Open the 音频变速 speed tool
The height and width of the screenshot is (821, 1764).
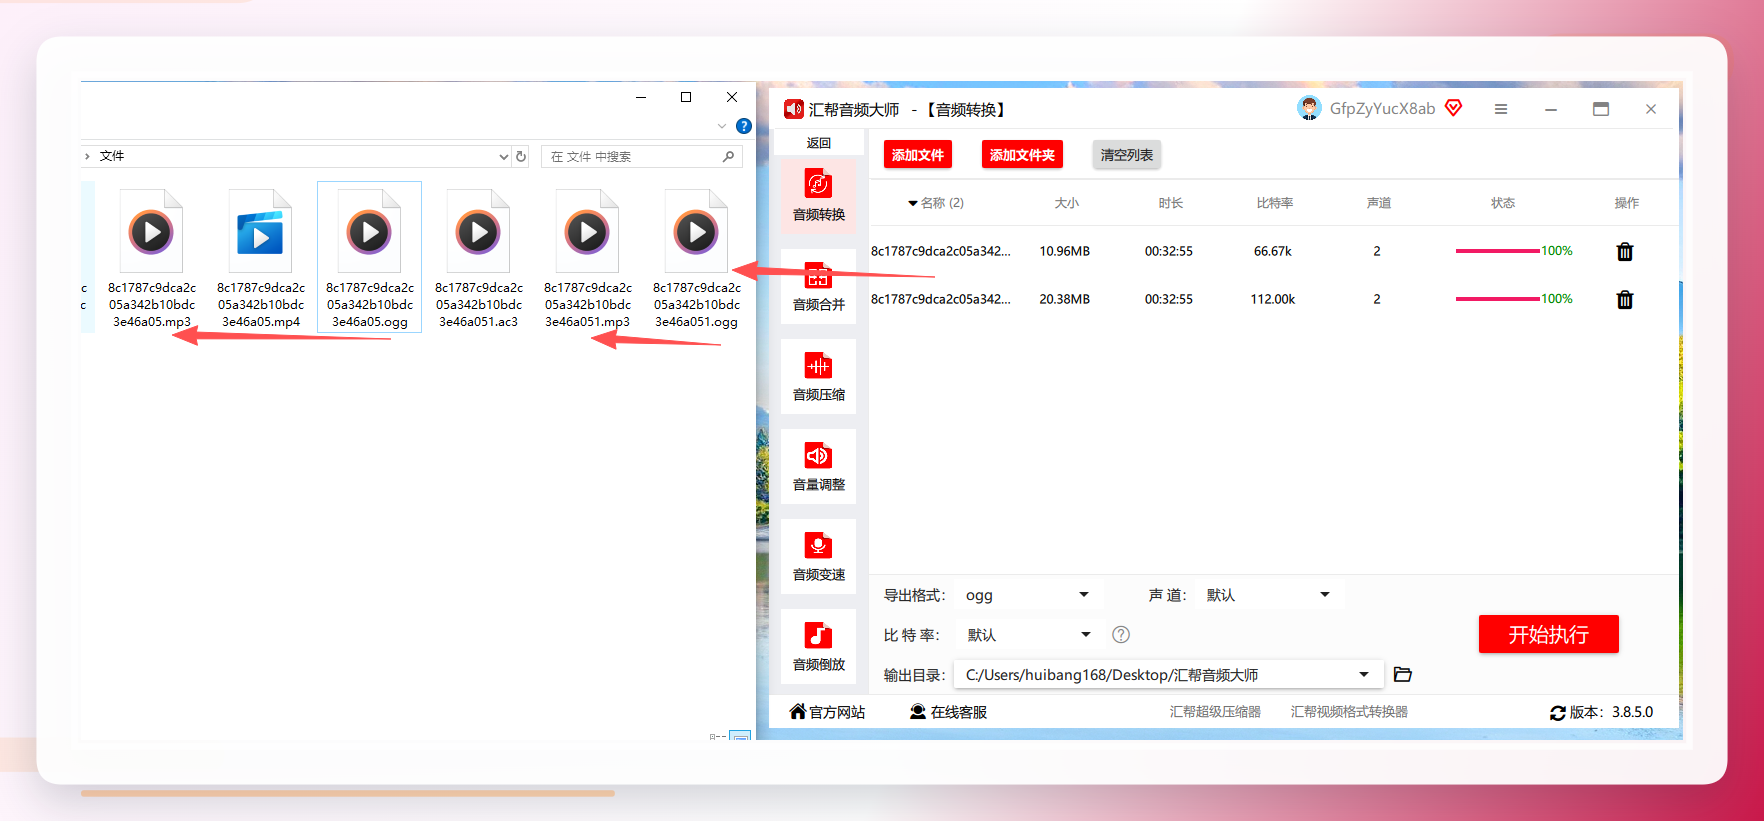tap(818, 556)
